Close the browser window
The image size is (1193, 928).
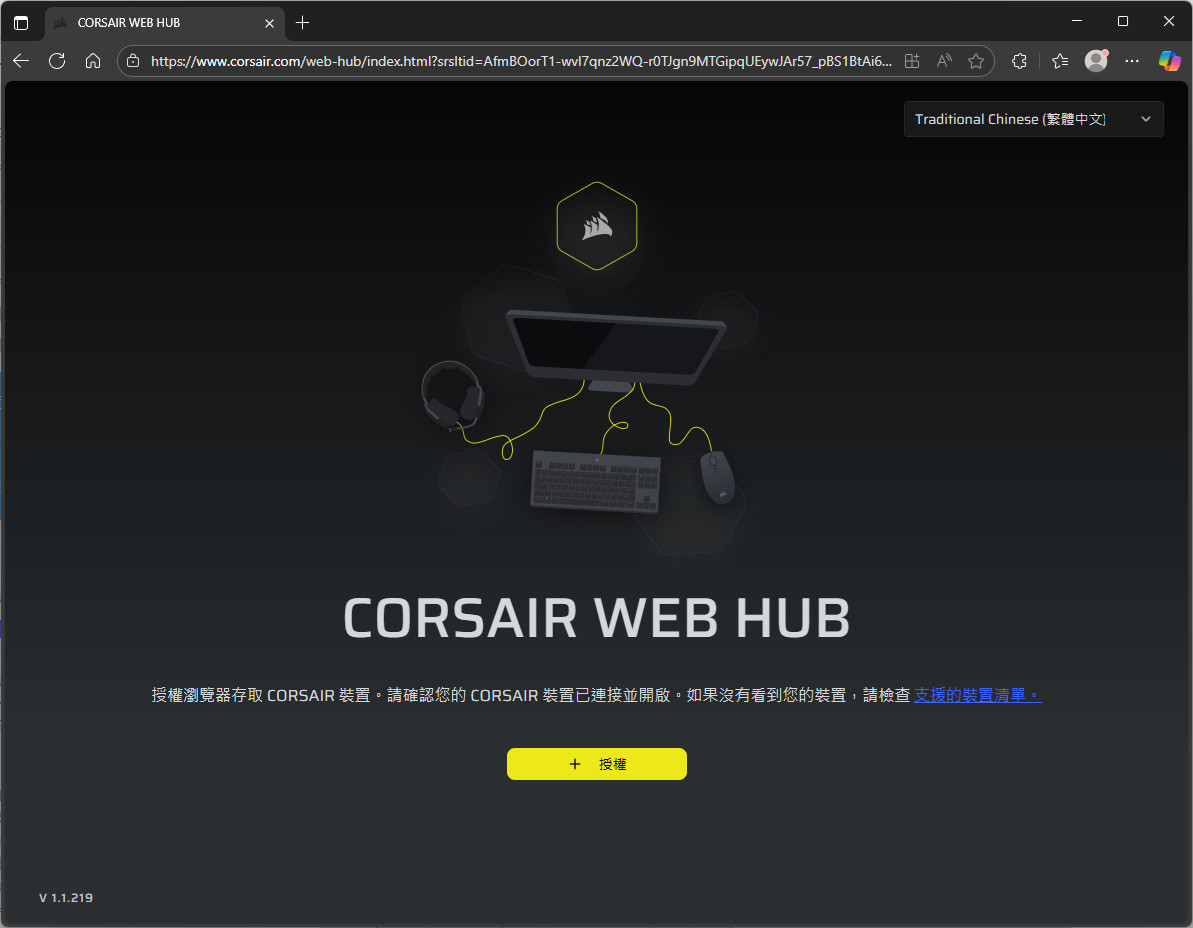[x=1169, y=21]
